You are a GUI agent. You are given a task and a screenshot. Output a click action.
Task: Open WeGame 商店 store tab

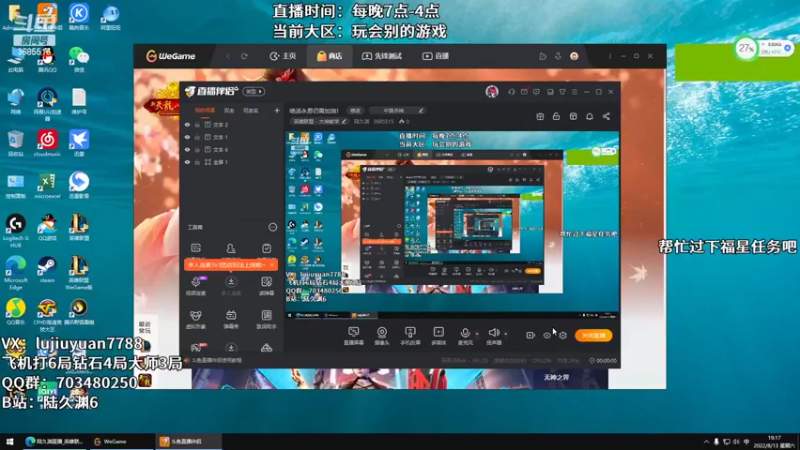click(330, 56)
